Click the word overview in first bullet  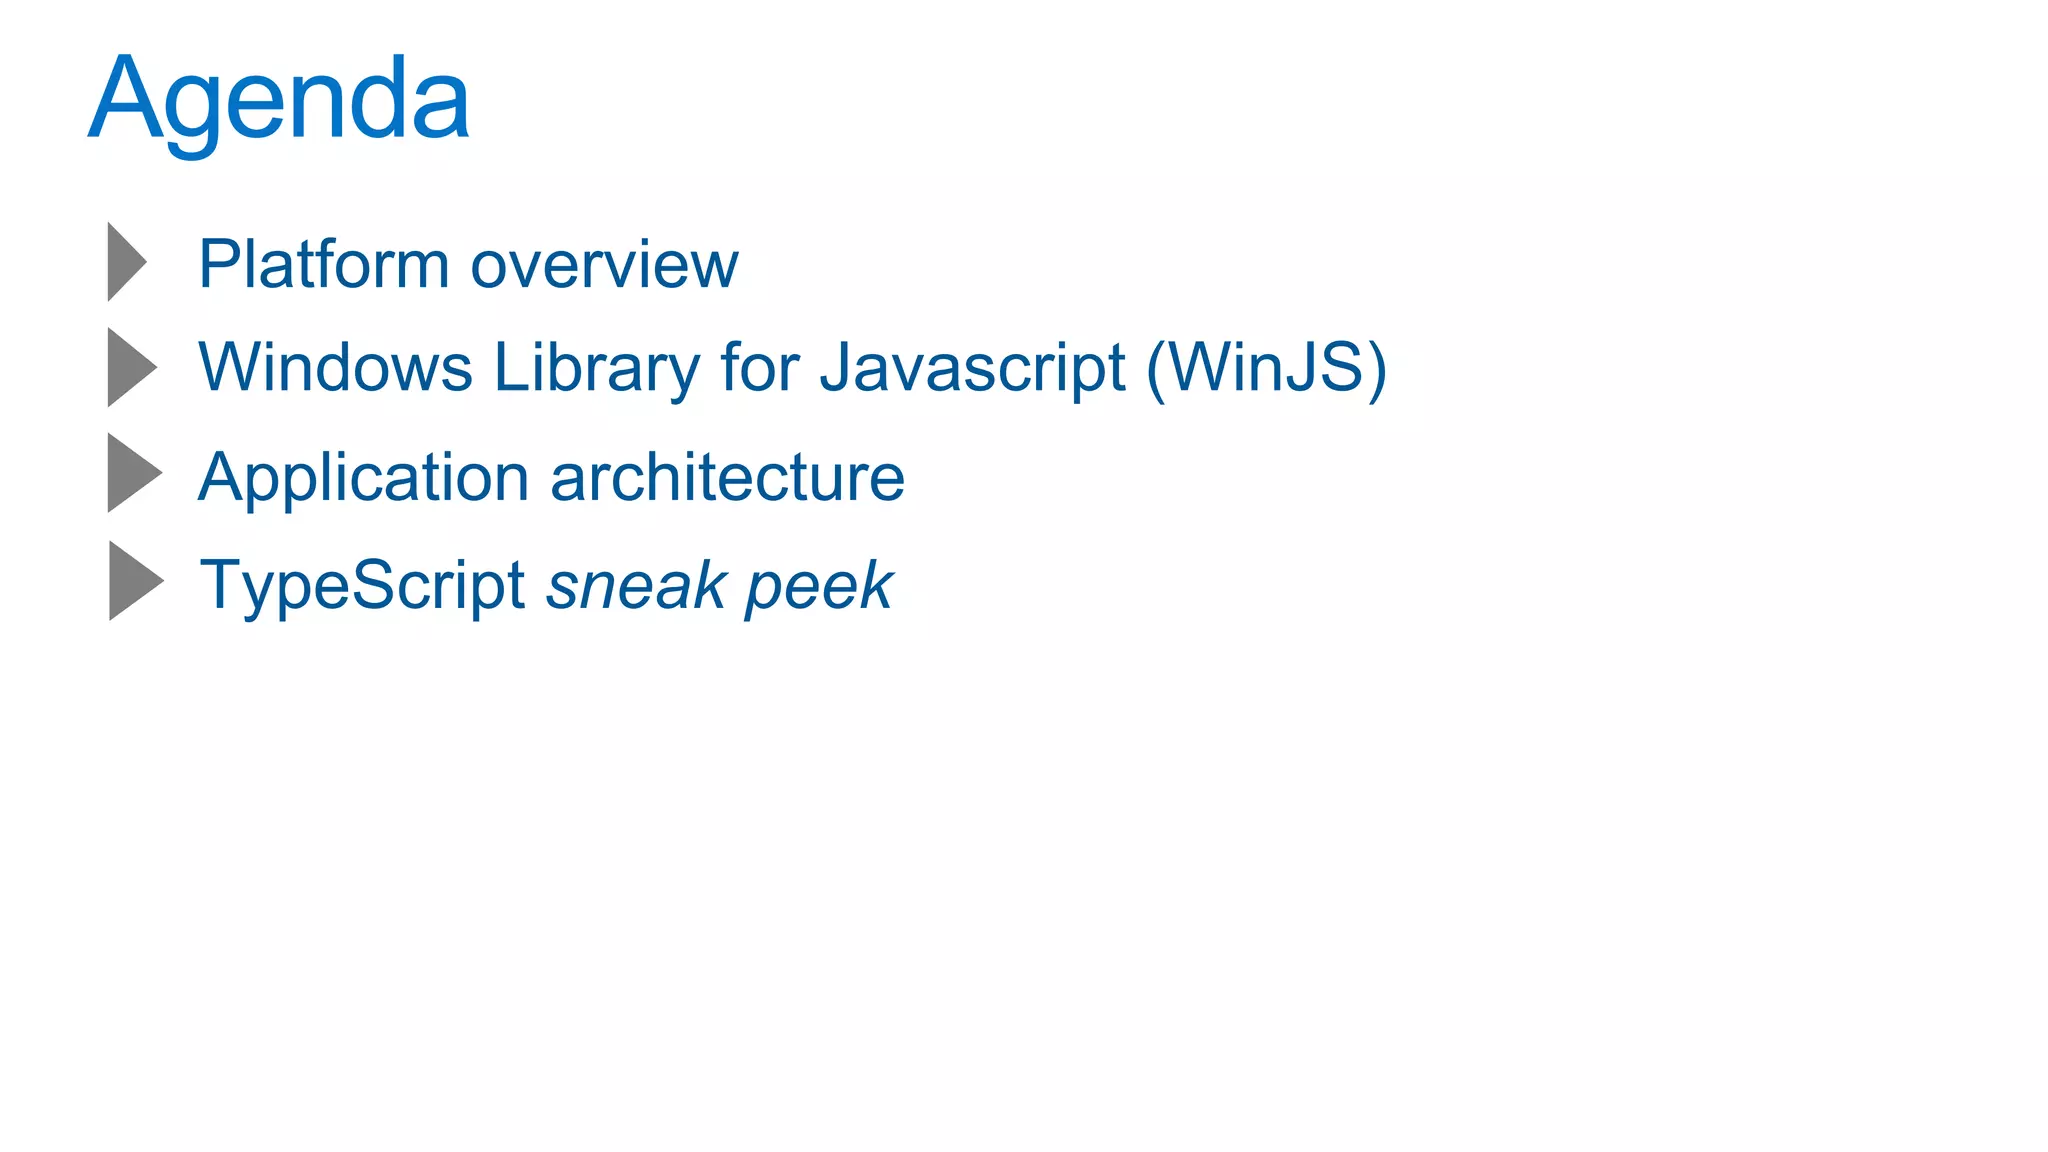[604, 264]
